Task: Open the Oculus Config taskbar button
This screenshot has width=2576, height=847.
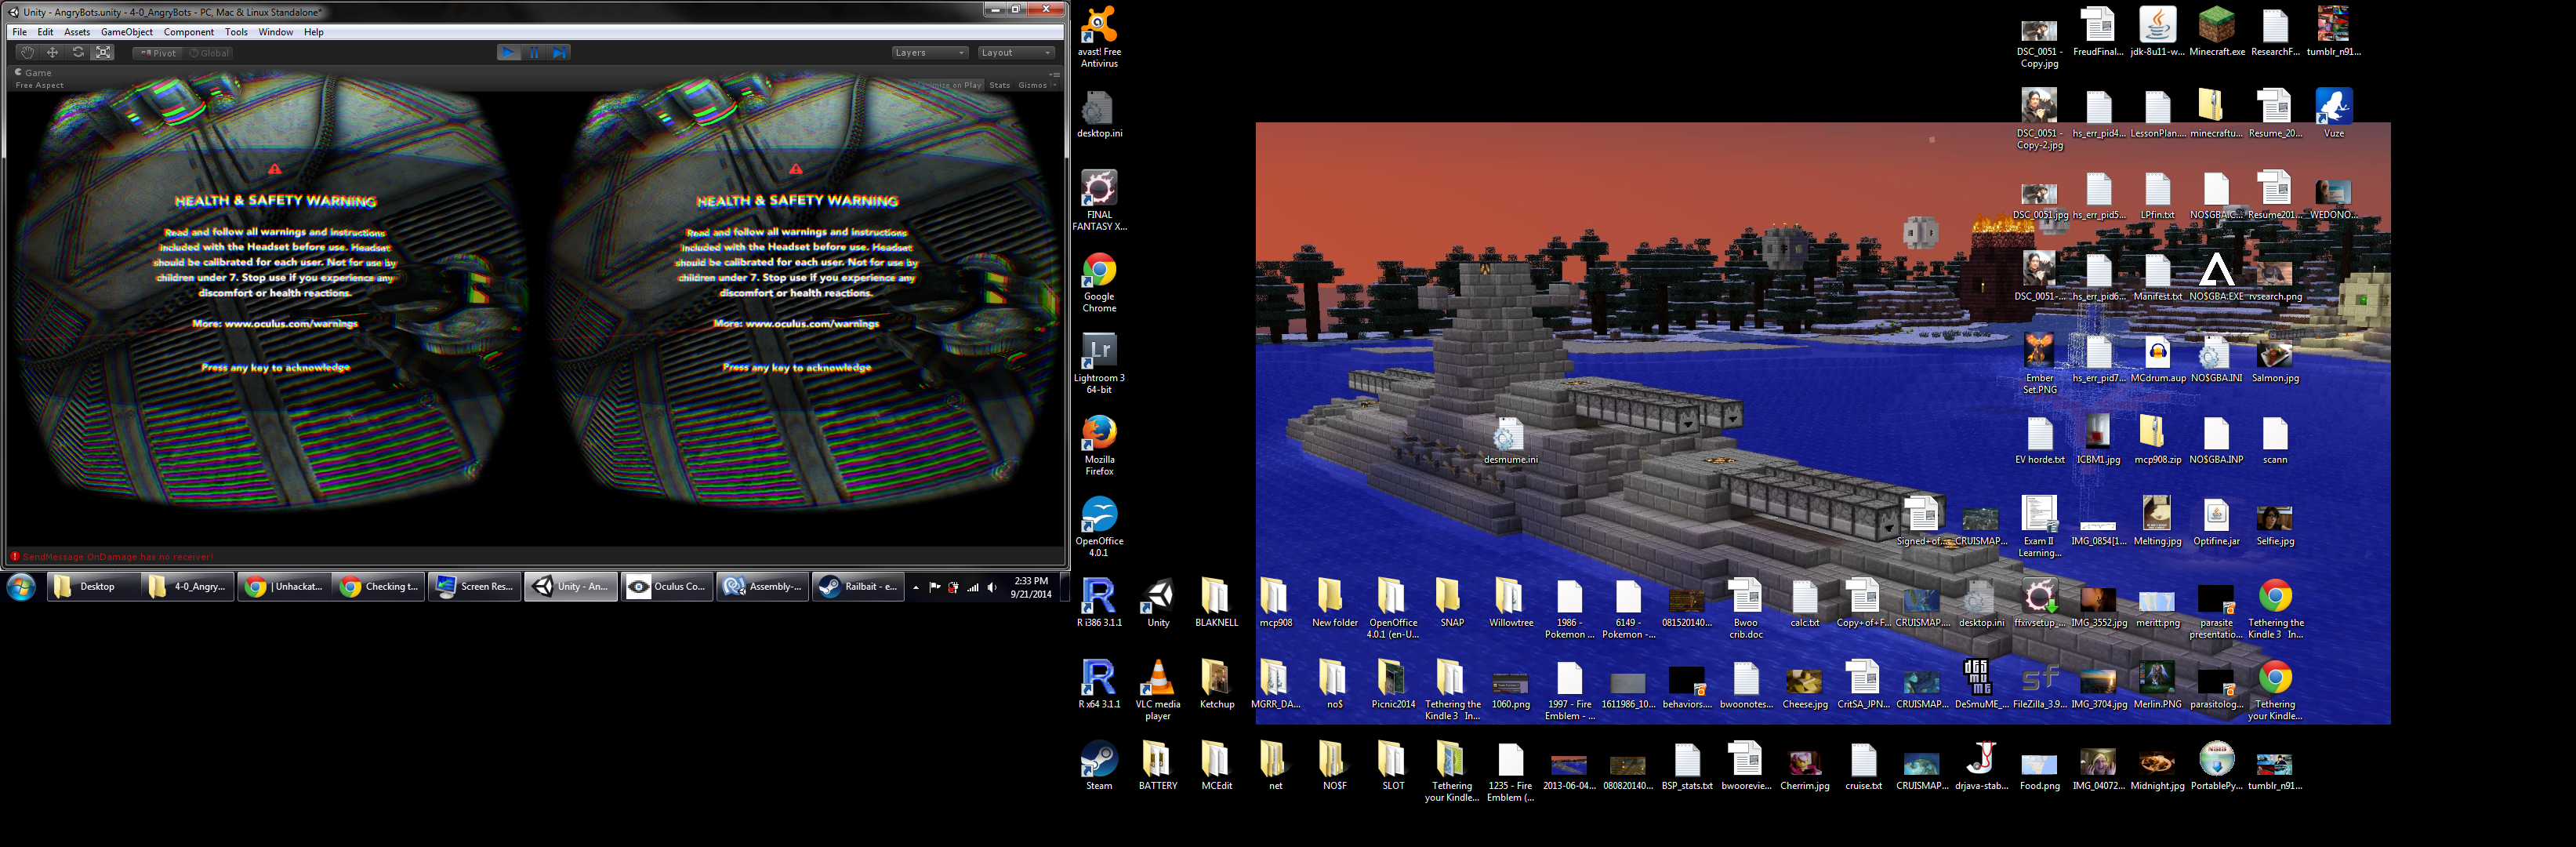Action: click(667, 587)
